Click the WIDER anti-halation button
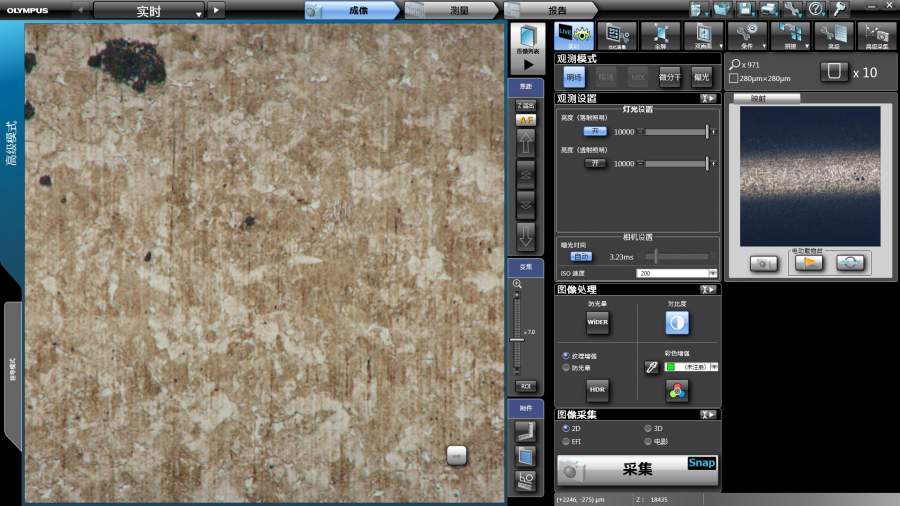 598,322
